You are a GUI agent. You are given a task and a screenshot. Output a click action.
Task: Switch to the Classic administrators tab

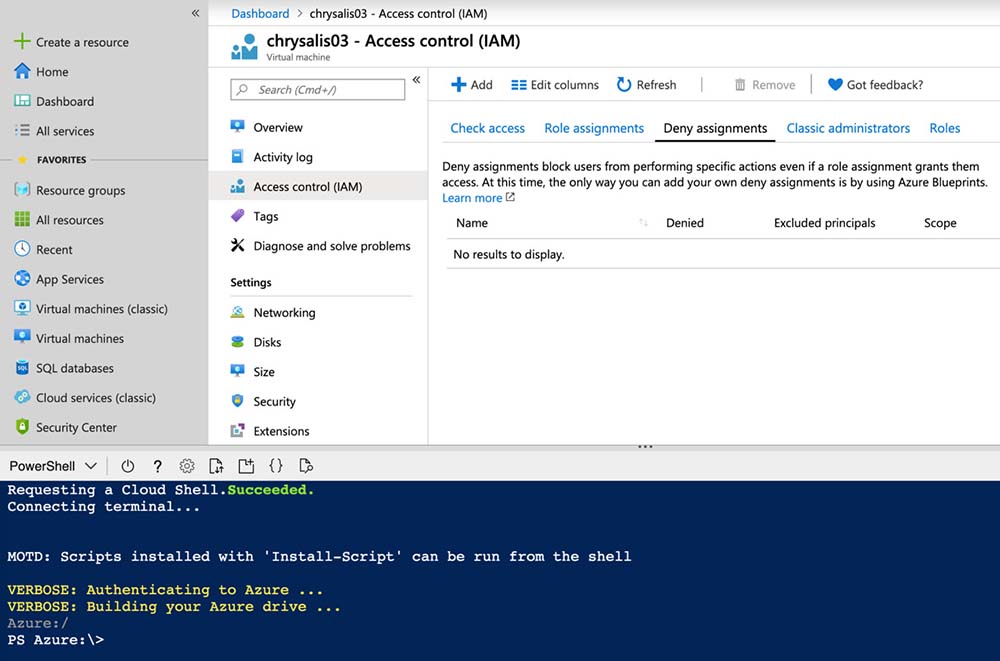point(848,128)
